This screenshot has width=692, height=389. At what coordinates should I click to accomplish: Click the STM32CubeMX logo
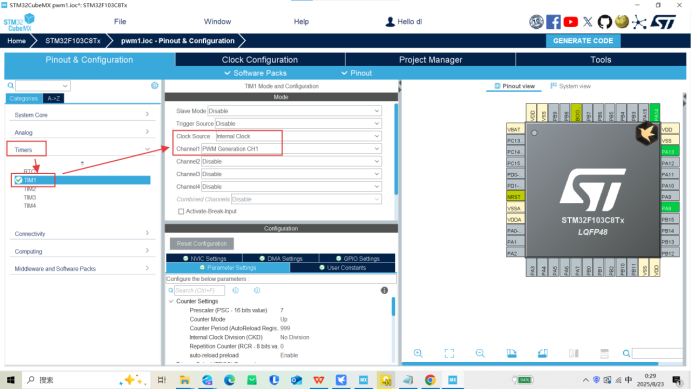(19, 22)
